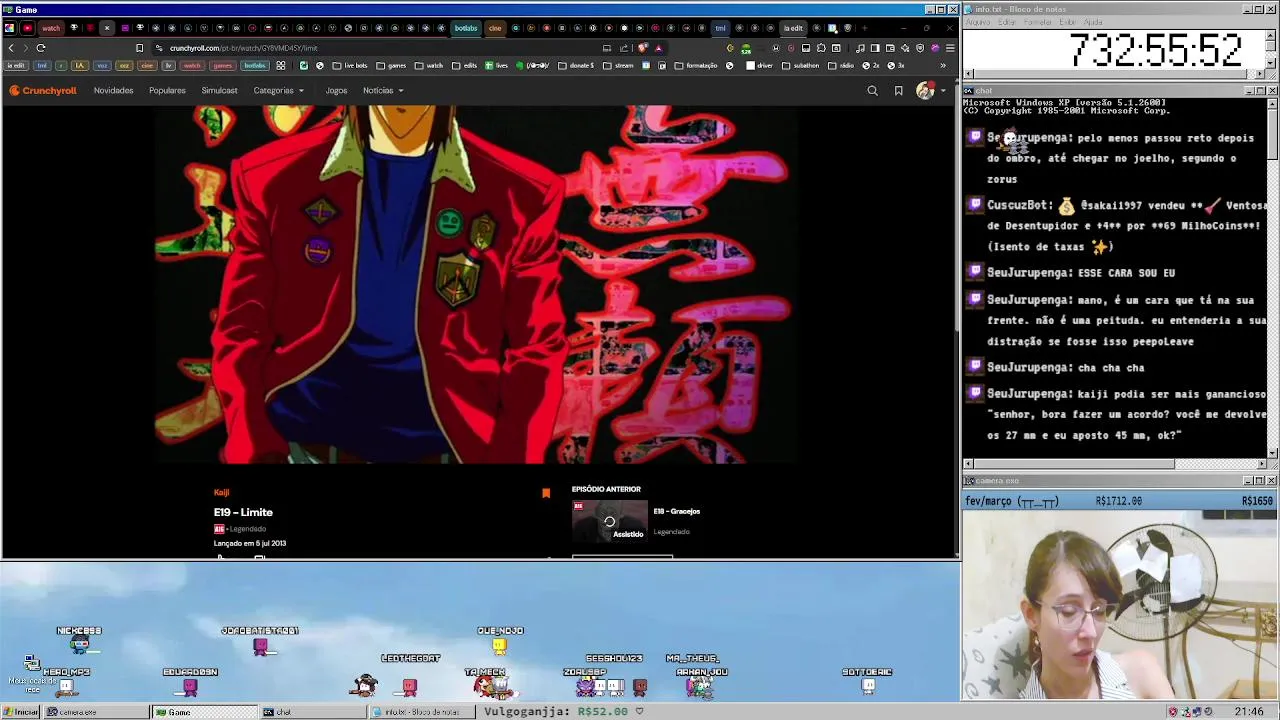Open the Crunchyroll watchlist bookmark icon

point(898,91)
